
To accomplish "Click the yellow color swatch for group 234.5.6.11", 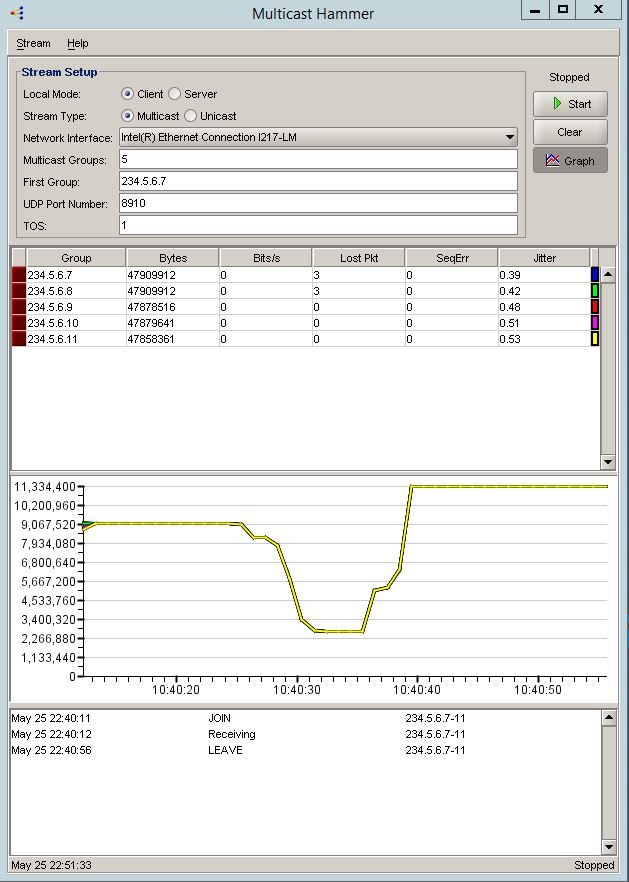I will click(595, 339).
